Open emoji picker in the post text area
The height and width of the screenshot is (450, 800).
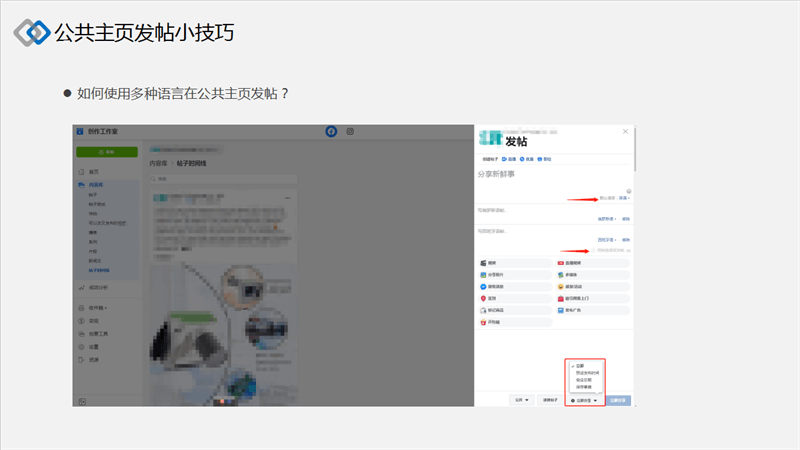(x=629, y=191)
